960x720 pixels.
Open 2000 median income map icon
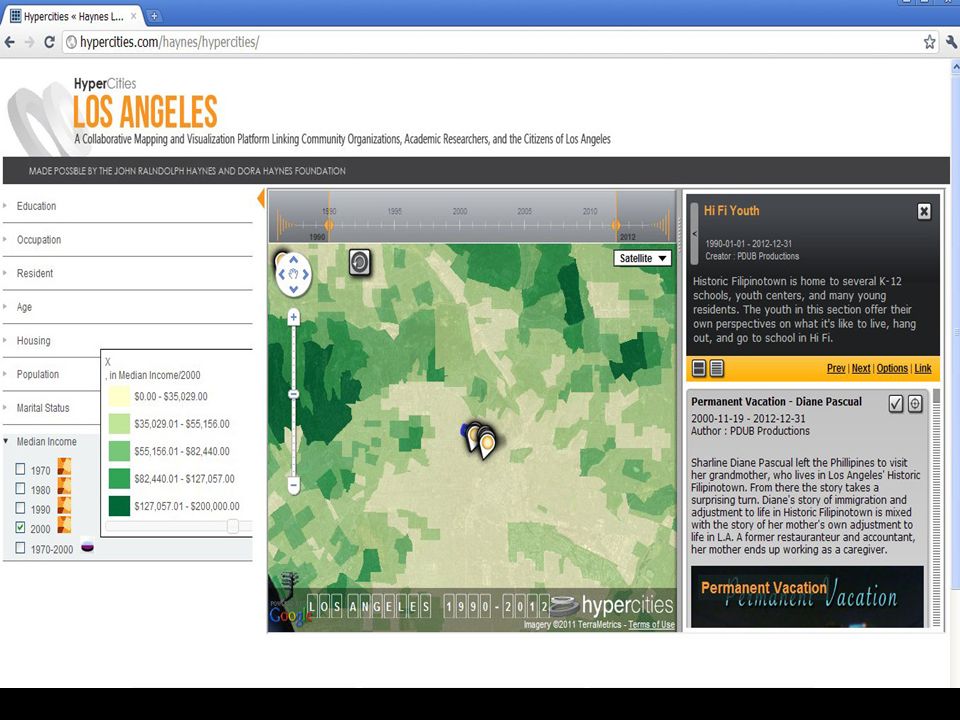[64, 525]
